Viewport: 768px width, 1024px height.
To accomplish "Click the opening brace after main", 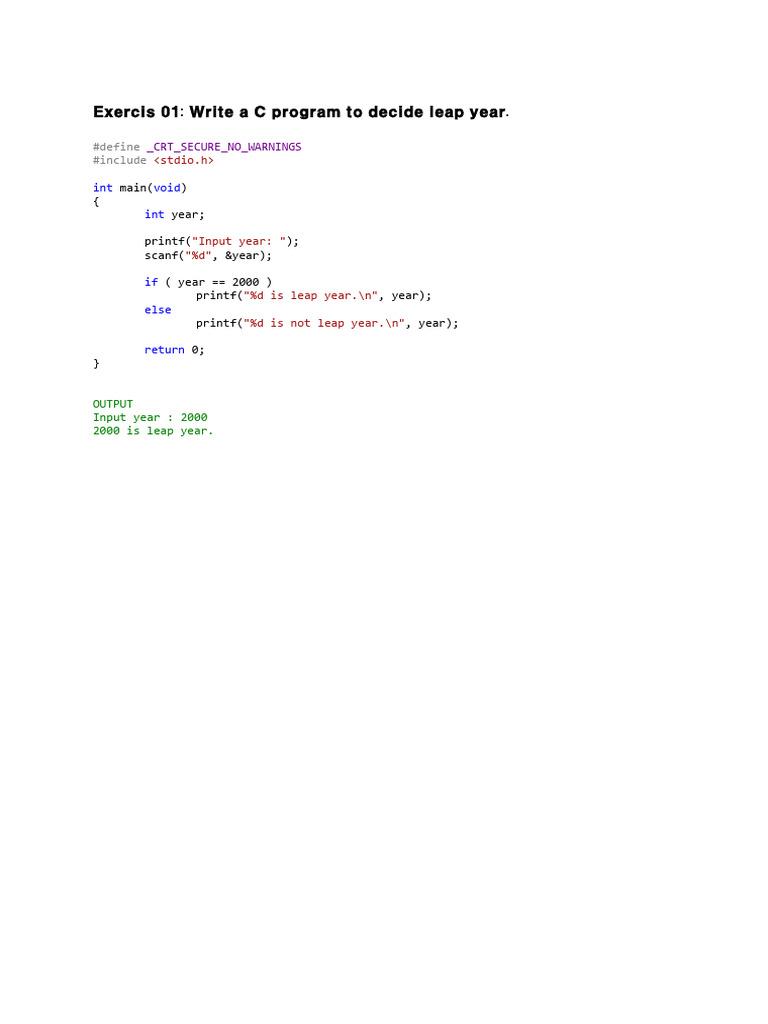I will 96,201.
